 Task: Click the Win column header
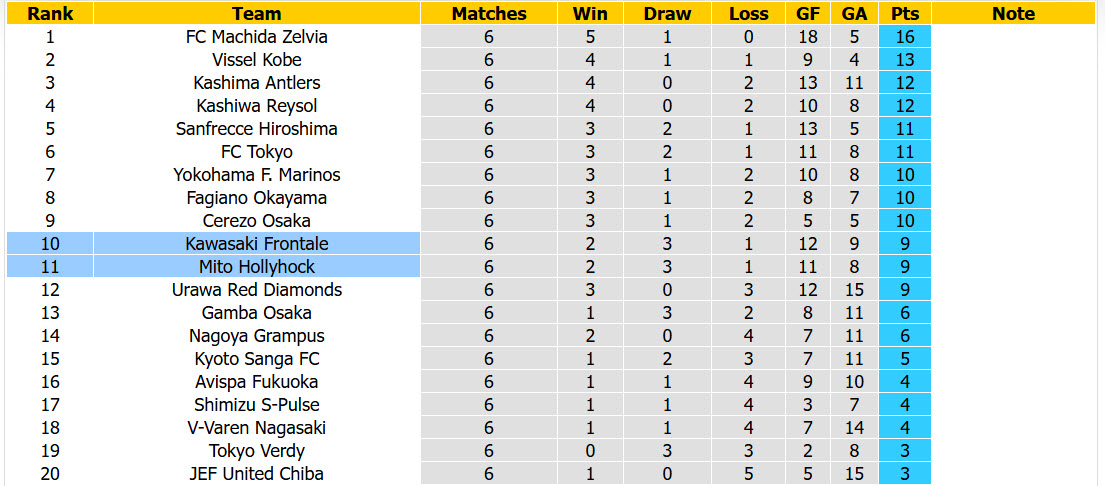590,13
